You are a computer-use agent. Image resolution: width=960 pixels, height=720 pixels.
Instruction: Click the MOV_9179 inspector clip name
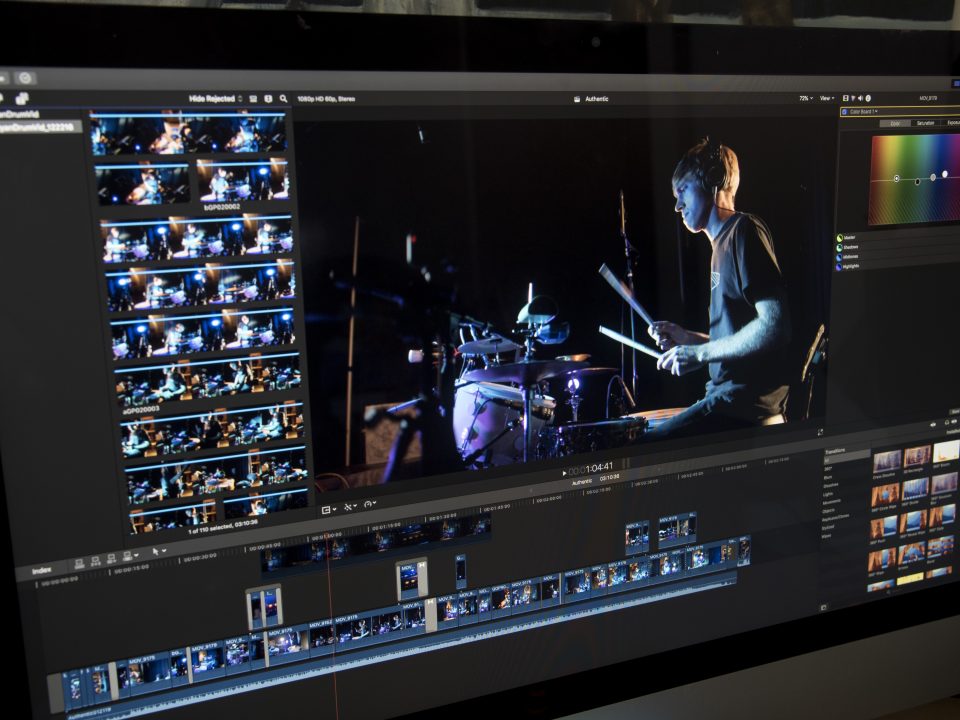point(928,98)
